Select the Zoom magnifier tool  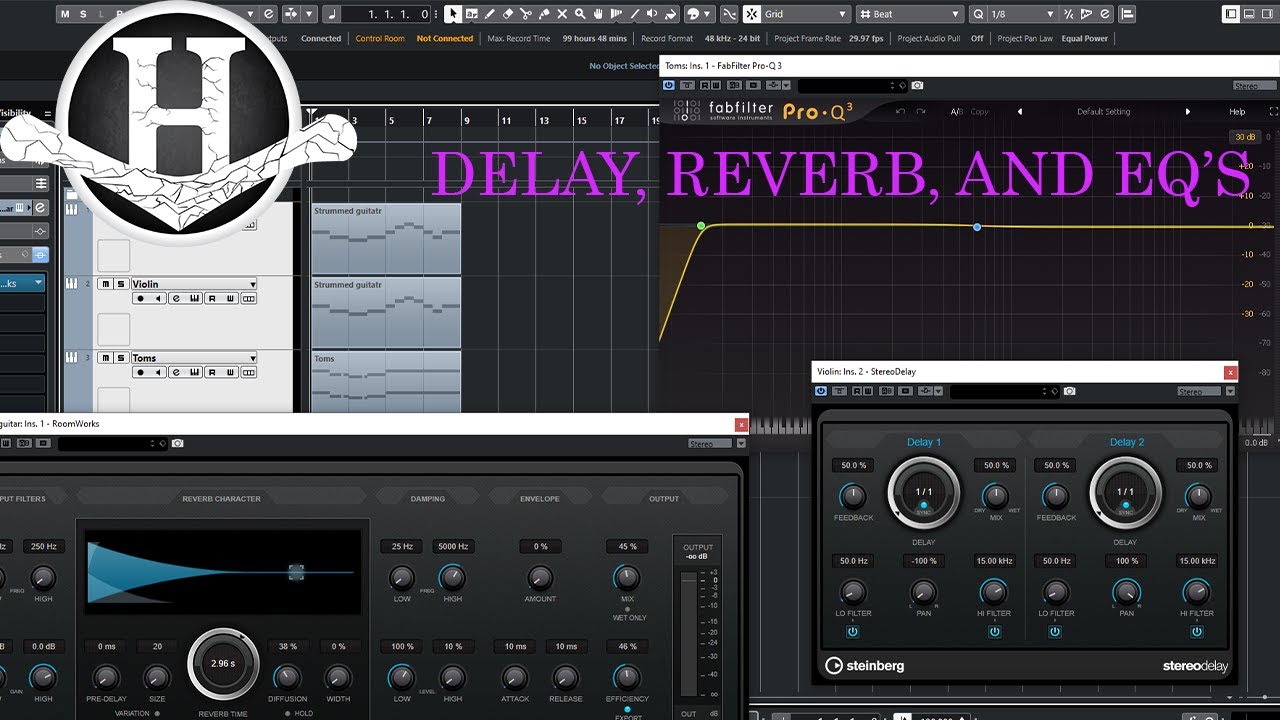[580, 14]
